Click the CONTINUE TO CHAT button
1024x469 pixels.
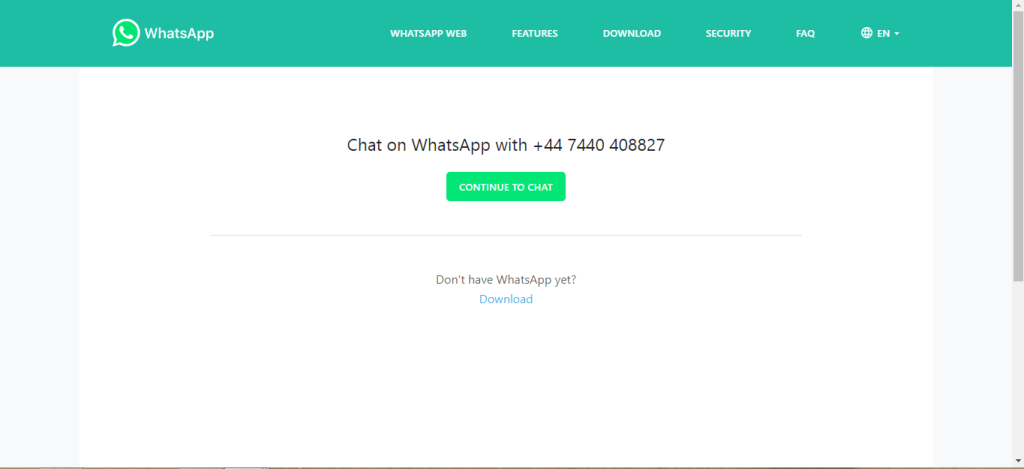coord(506,187)
